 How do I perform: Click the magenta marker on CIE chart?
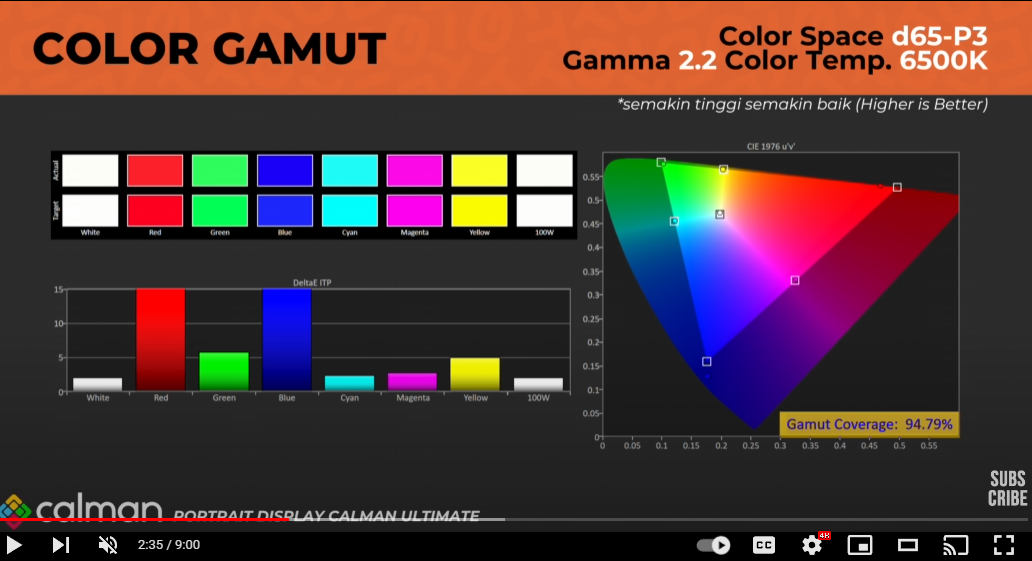coord(794,280)
